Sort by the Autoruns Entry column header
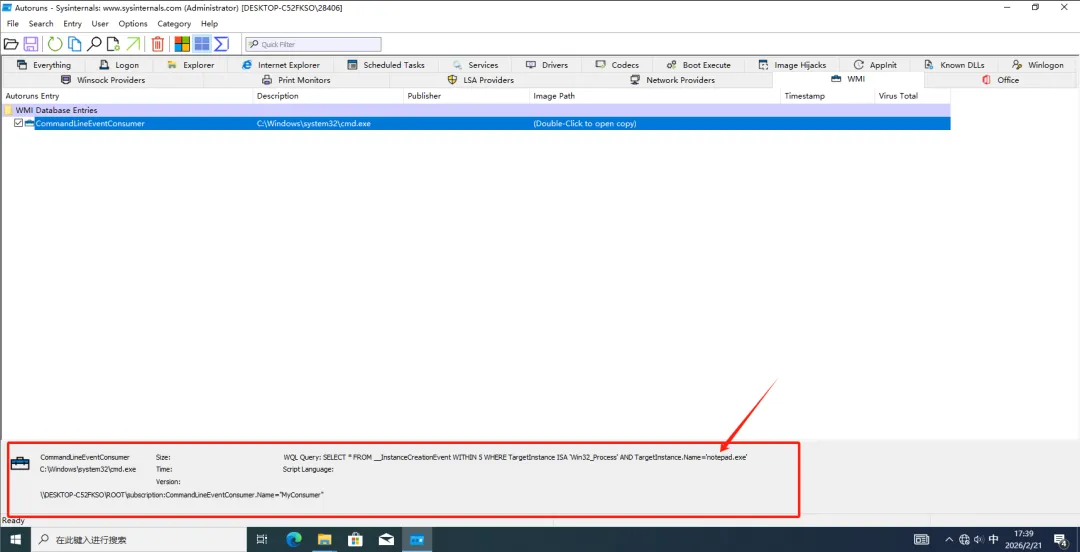 point(127,96)
